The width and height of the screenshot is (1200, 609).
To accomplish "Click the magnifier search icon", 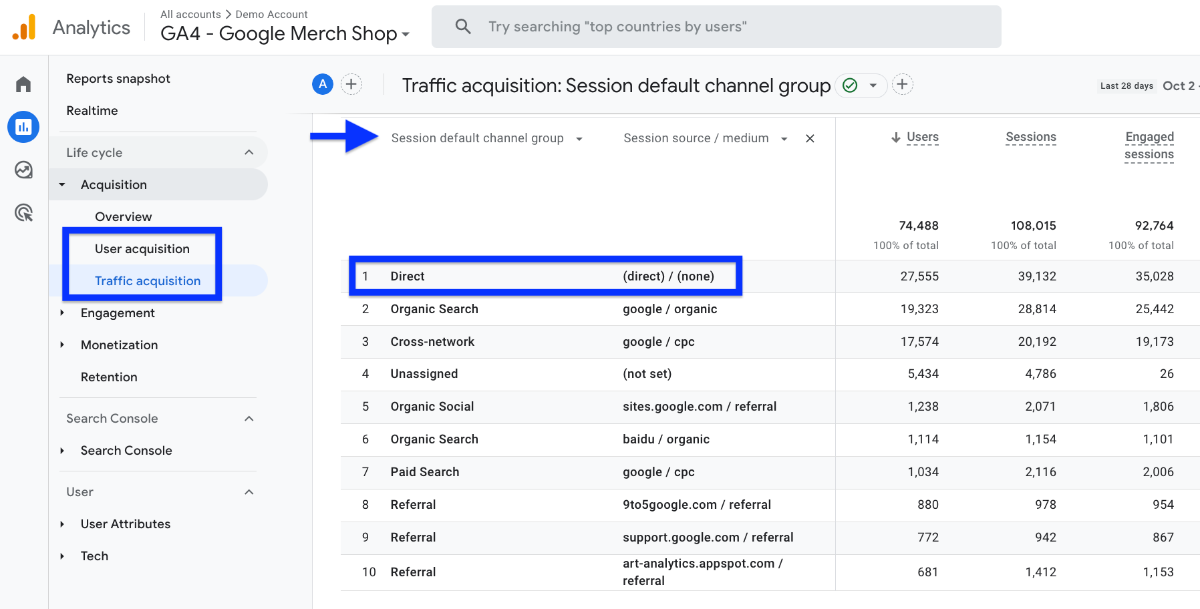I will tap(463, 27).
